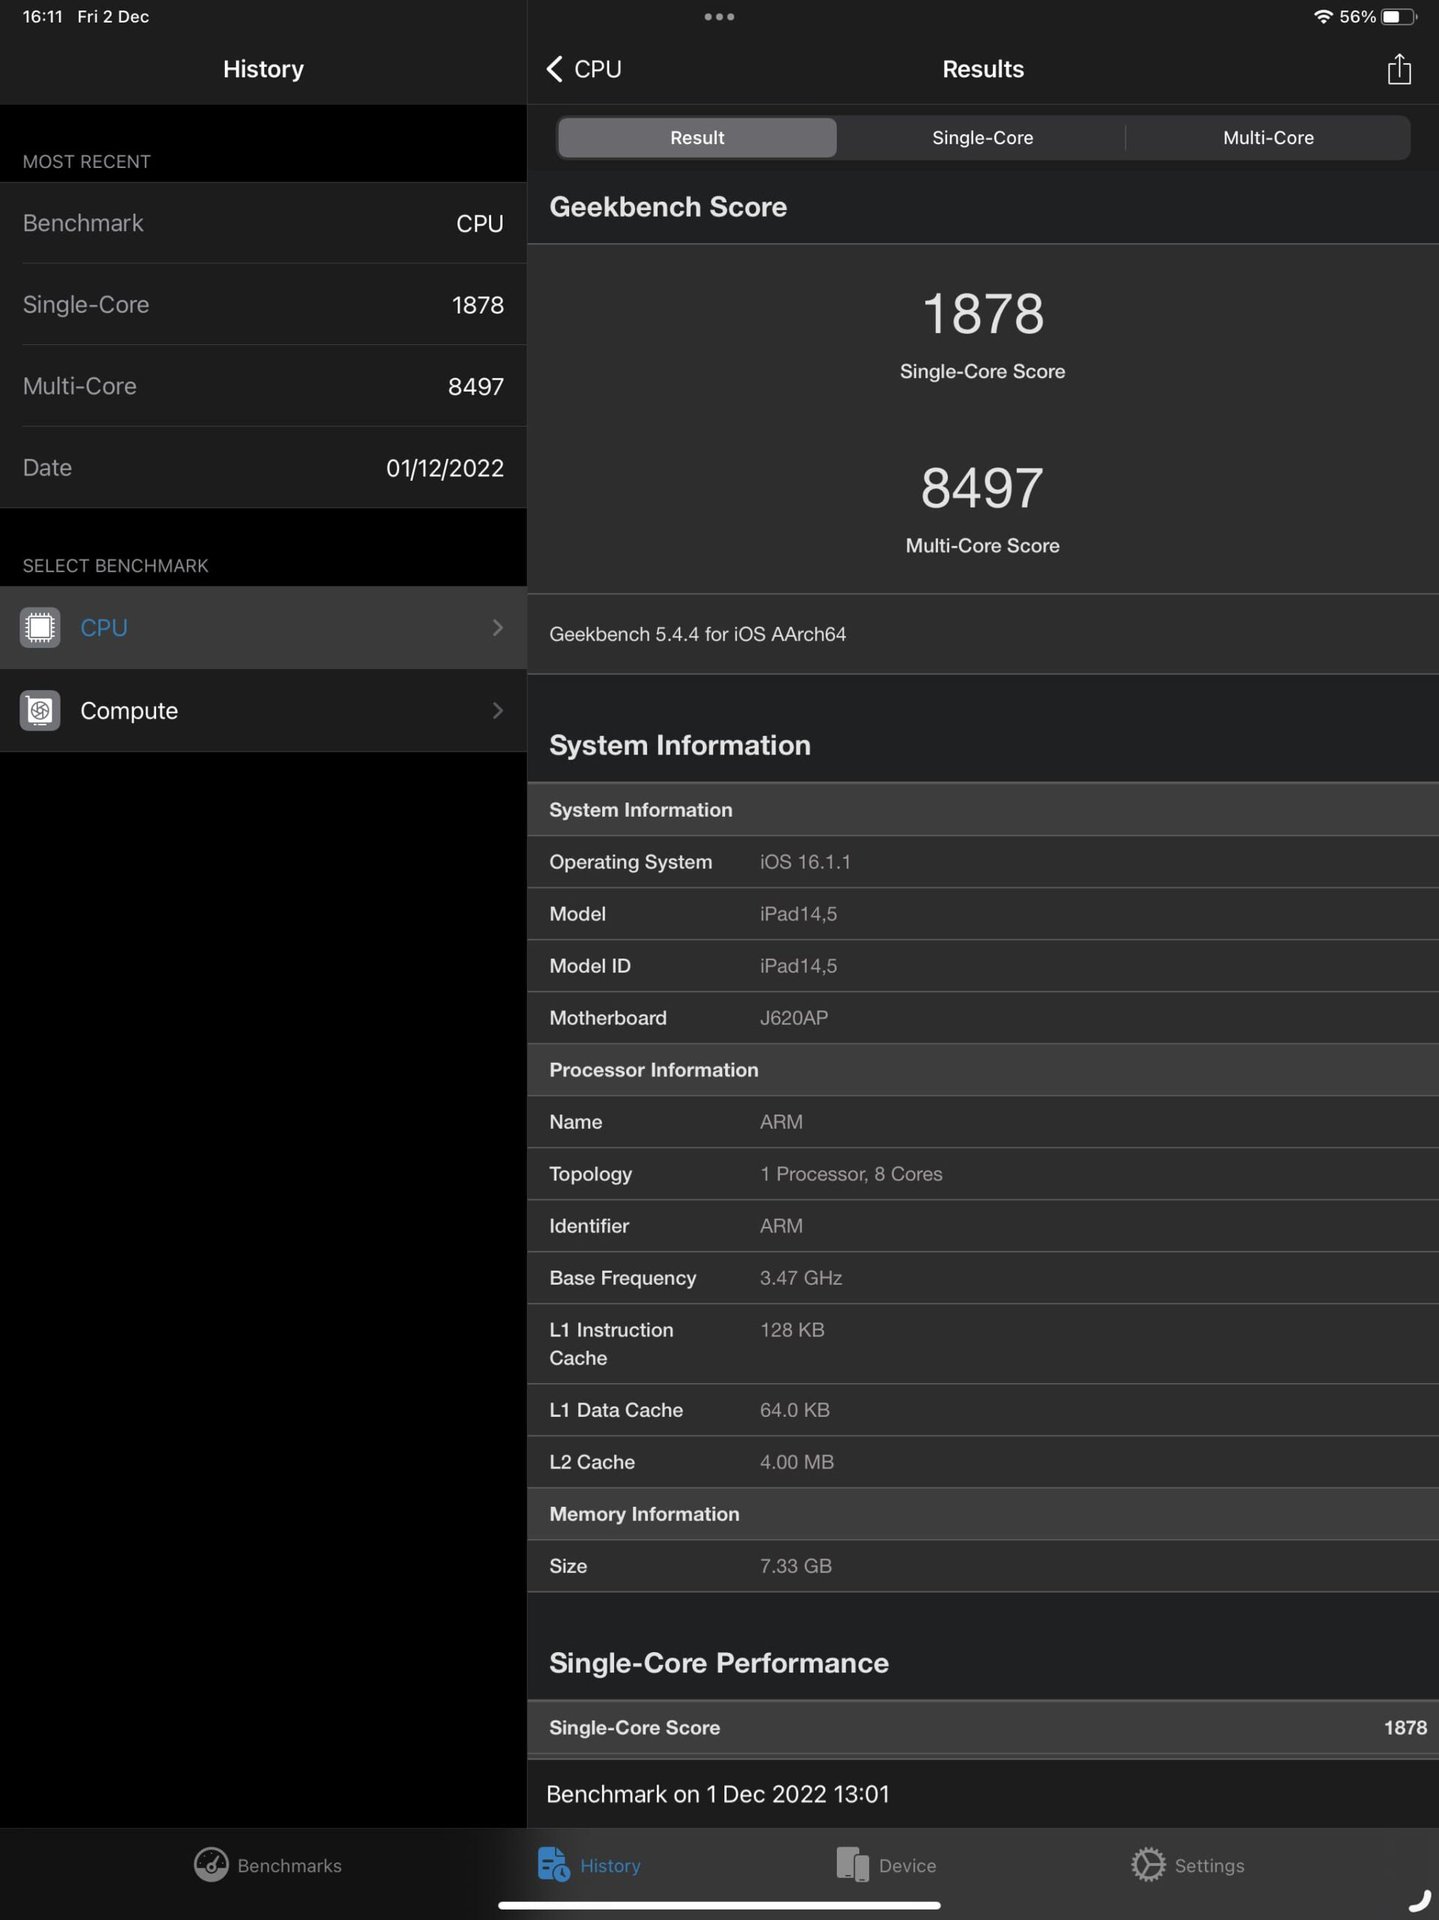This screenshot has height=1920, width=1439.
Task: Tap the three-dot multitasking icon at top
Action: (719, 17)
